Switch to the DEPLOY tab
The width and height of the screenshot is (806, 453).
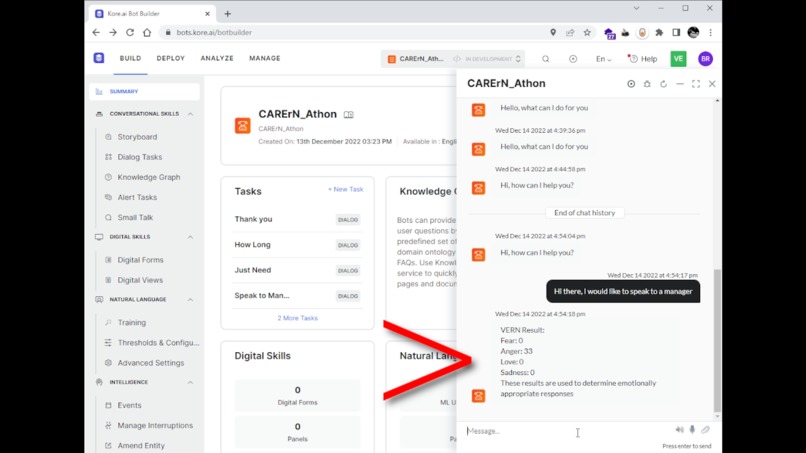tap(171, 58)
